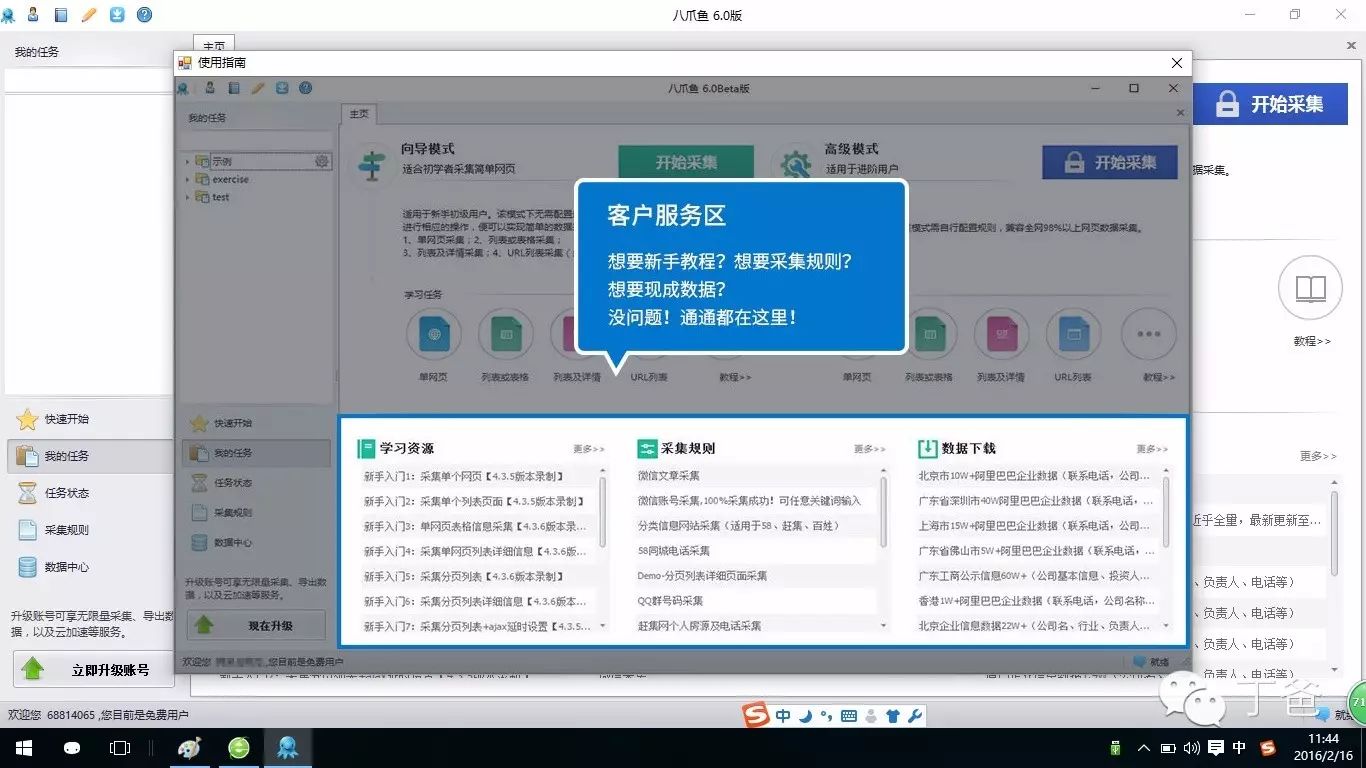Open 北京市10W+阿里巴巴企业数据 download entry
This screenshot has height=768, width=1366.
pos(1036,476)
